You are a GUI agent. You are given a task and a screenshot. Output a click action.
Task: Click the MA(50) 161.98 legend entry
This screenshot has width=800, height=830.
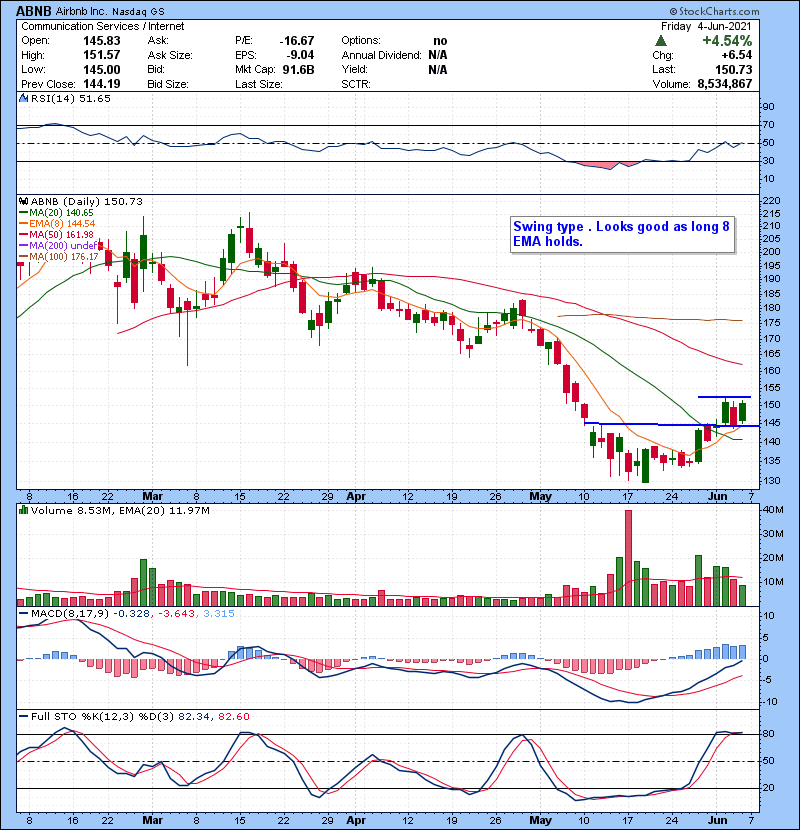click(56, 234)
